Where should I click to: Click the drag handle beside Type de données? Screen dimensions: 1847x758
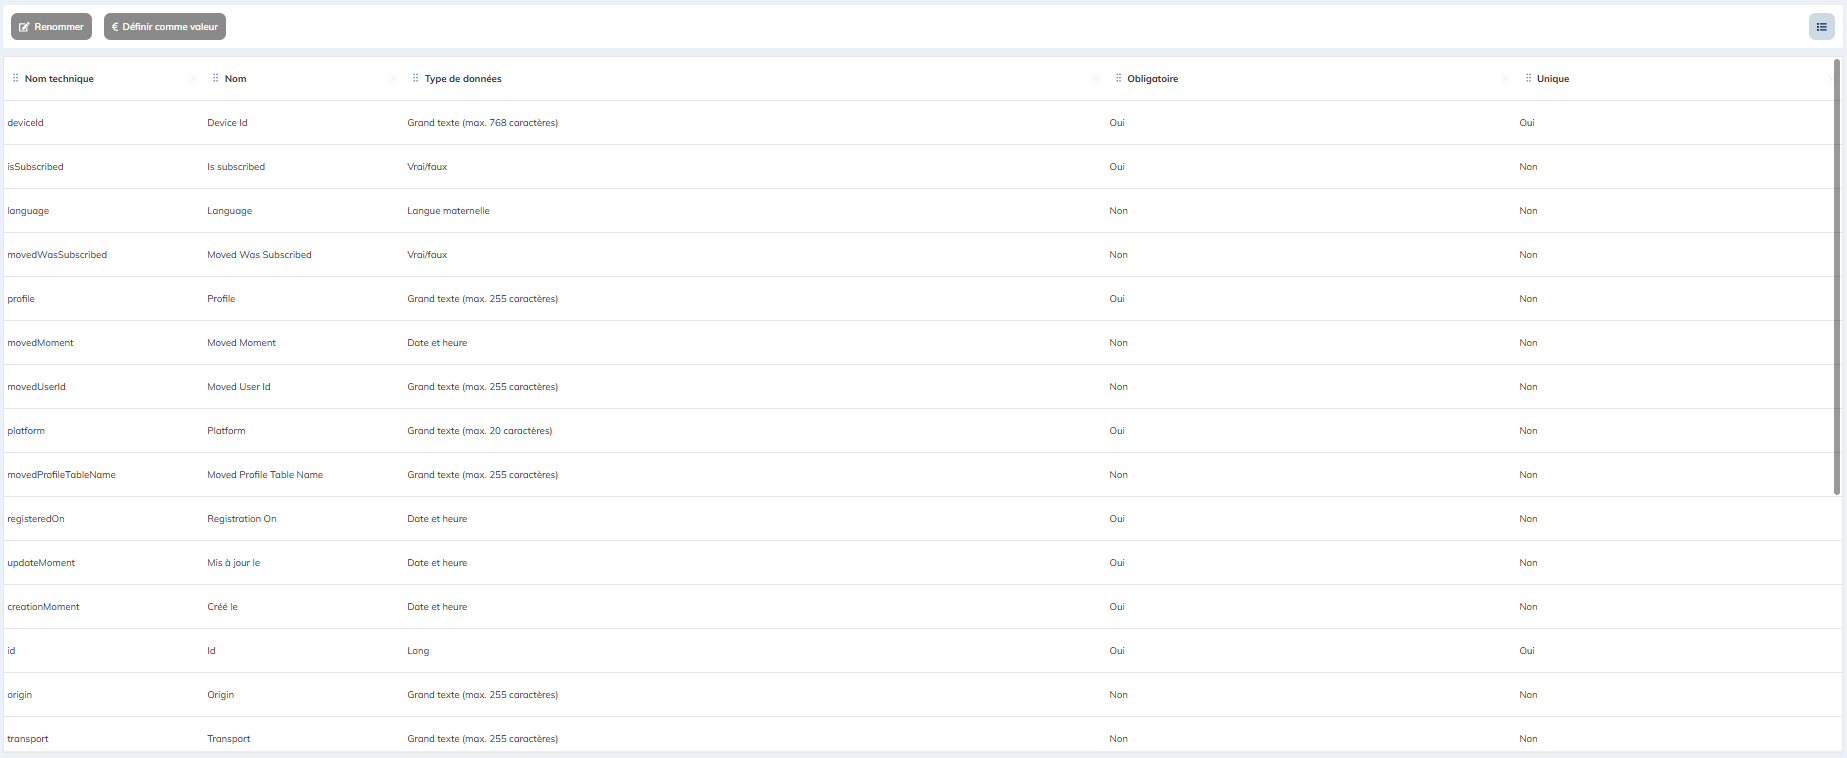[415, 78]
